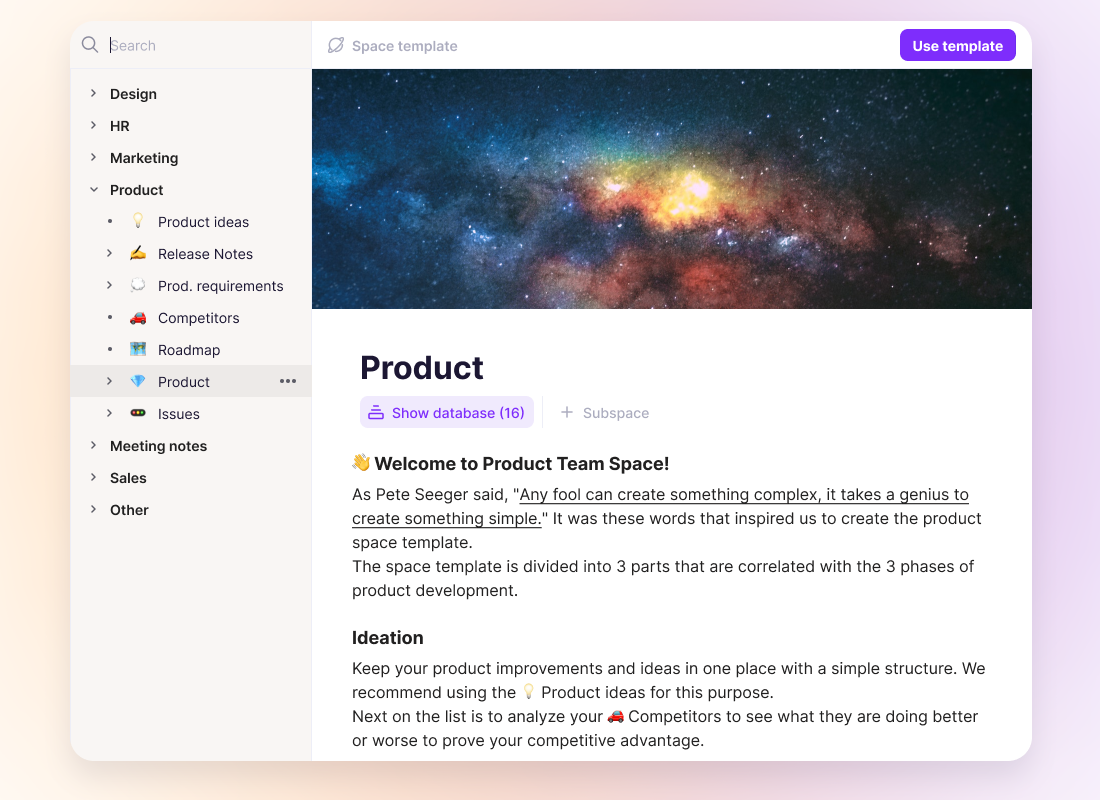The height and width of the screenshot is (800, 1100).
Task: Add a new Subspace
Action: (605, 413)
